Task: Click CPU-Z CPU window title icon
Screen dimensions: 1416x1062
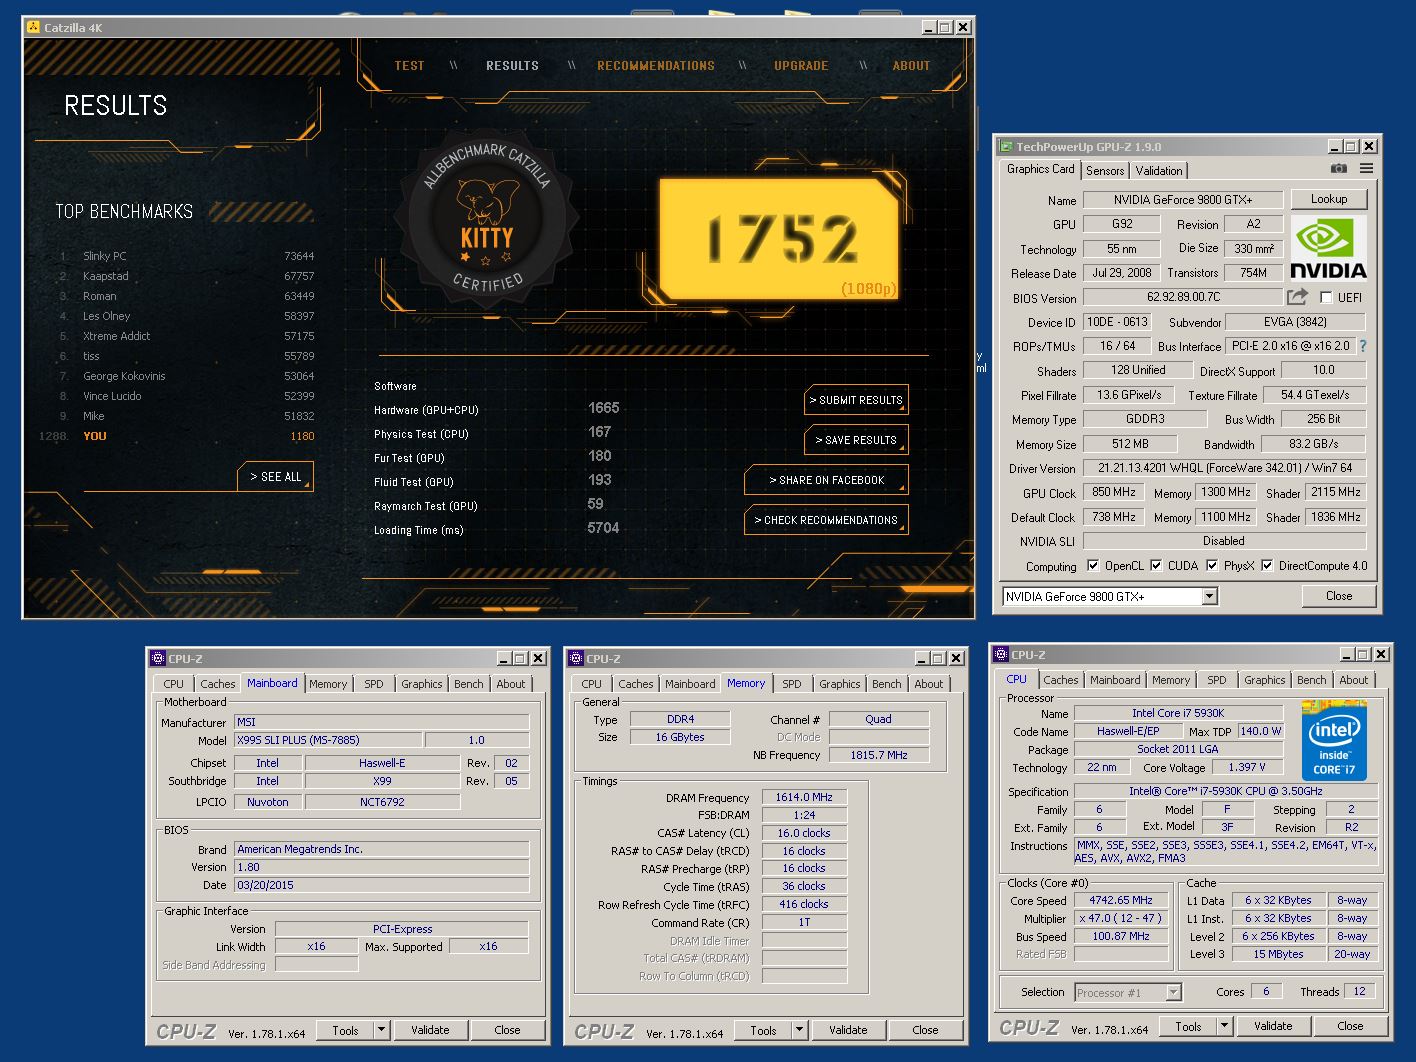Action: pyautogui.click(x=1001, y=655)
